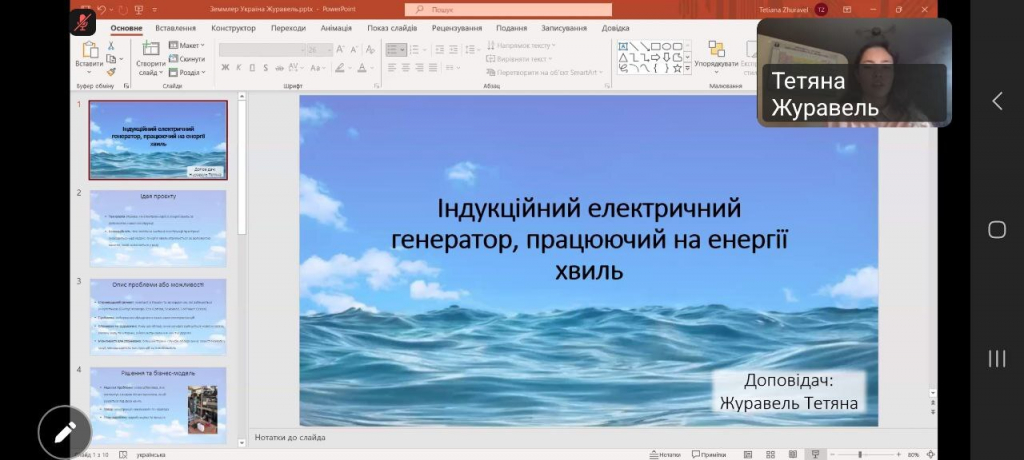Click the Android back arrow icon
This screenshot has height=460, width=1024.
[x=996, y=101]
